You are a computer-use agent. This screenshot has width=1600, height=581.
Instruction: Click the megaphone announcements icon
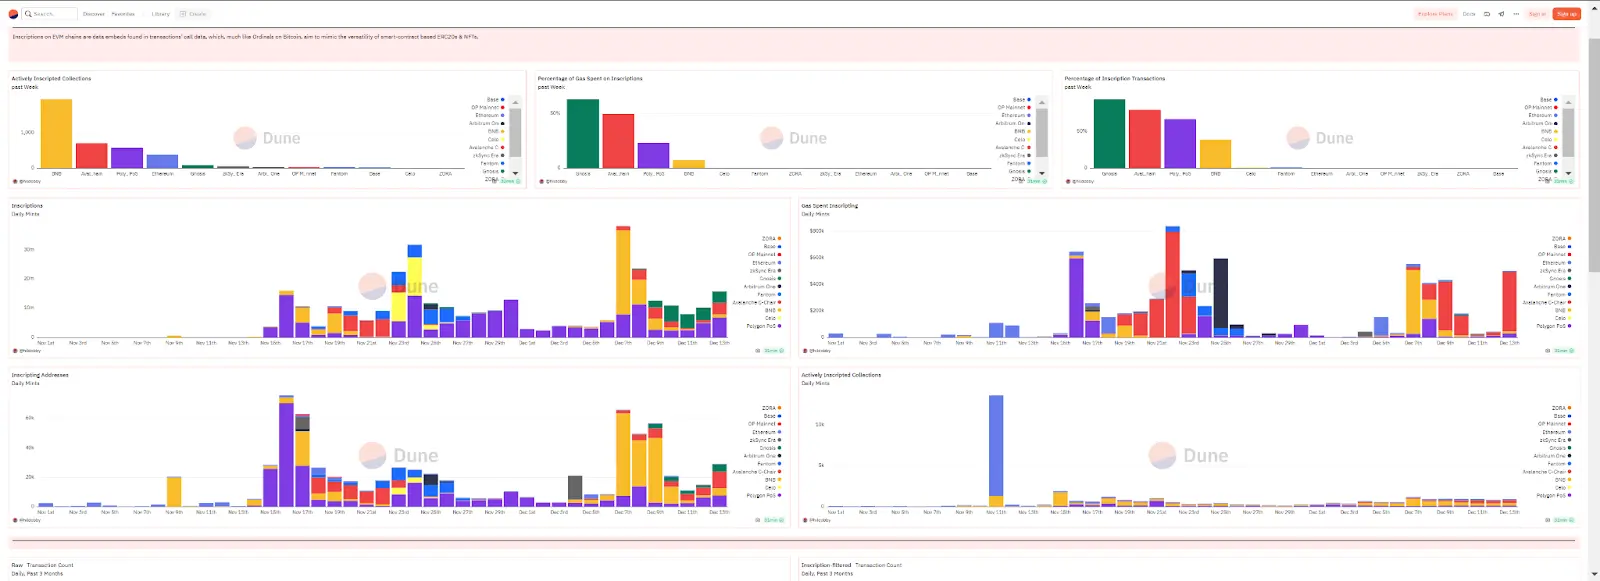click(1501, 14)
